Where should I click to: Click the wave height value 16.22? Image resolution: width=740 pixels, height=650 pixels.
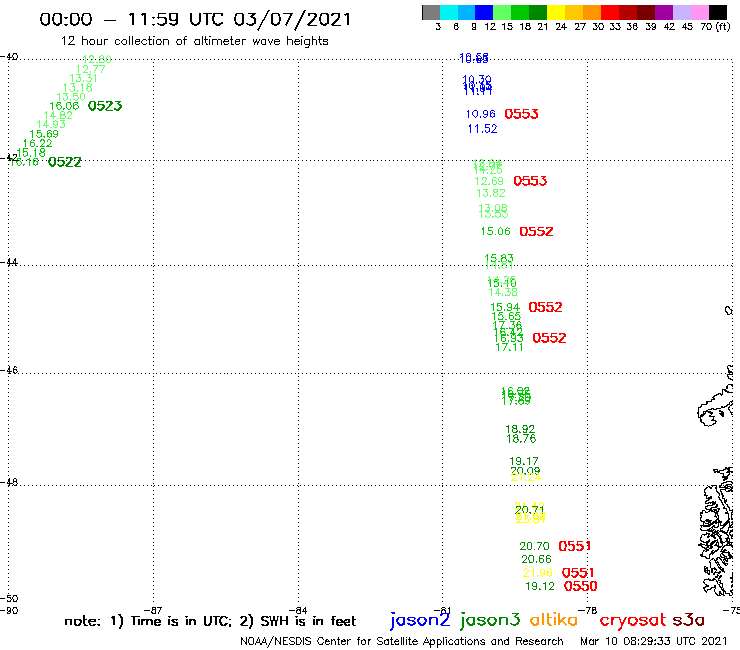(x=37, y=144)
